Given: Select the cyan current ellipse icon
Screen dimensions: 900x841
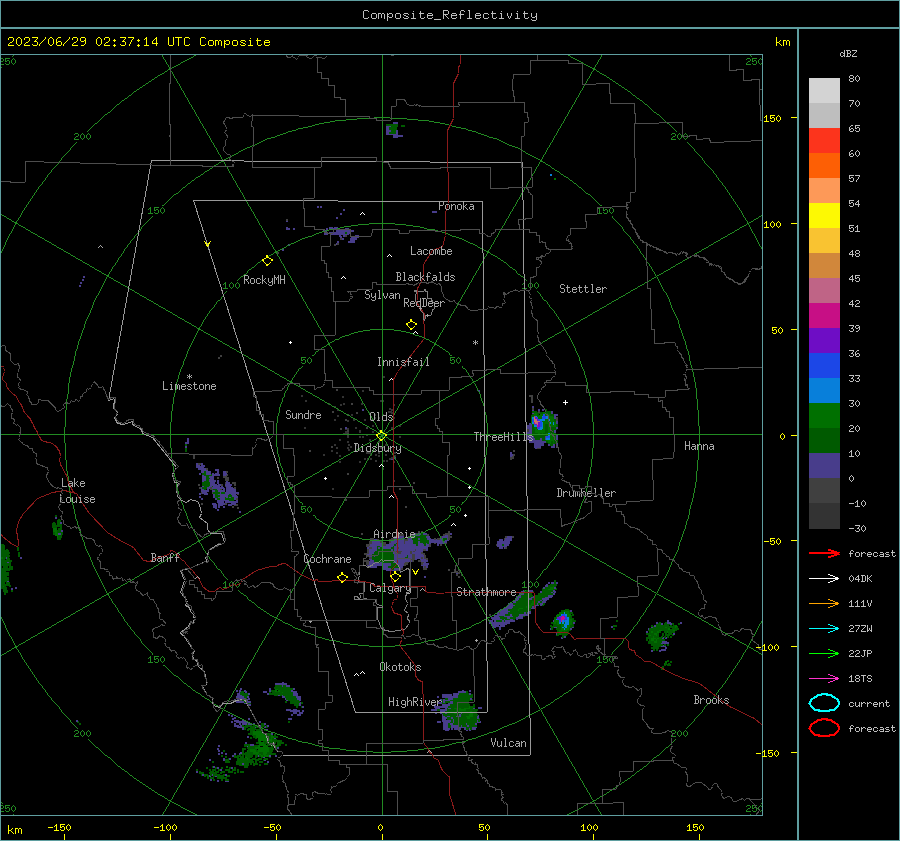Looking at the screenshot, I should (x=824, y=703).
